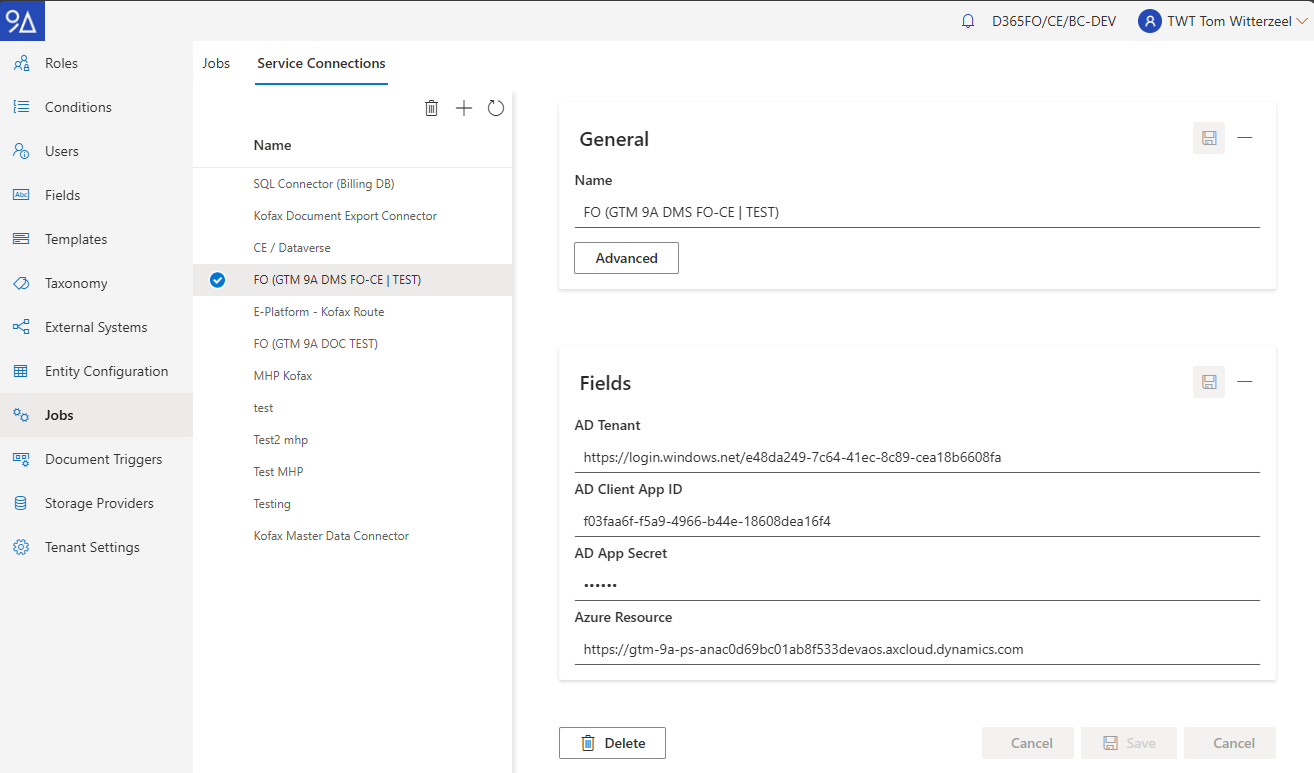This screenshot has height=773, width=1314.
Task: Select Test MHP connection
Action: coord(352,472)
